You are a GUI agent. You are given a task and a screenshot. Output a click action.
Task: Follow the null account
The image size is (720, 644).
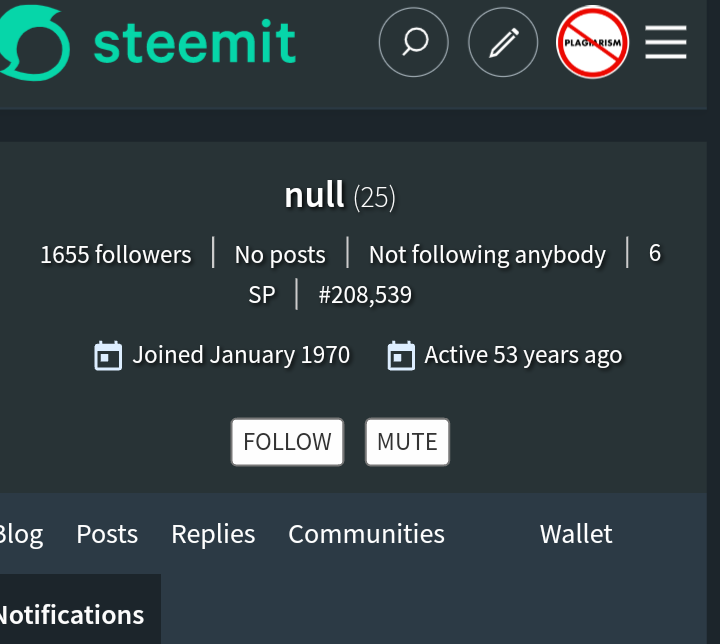click(287, 442)
